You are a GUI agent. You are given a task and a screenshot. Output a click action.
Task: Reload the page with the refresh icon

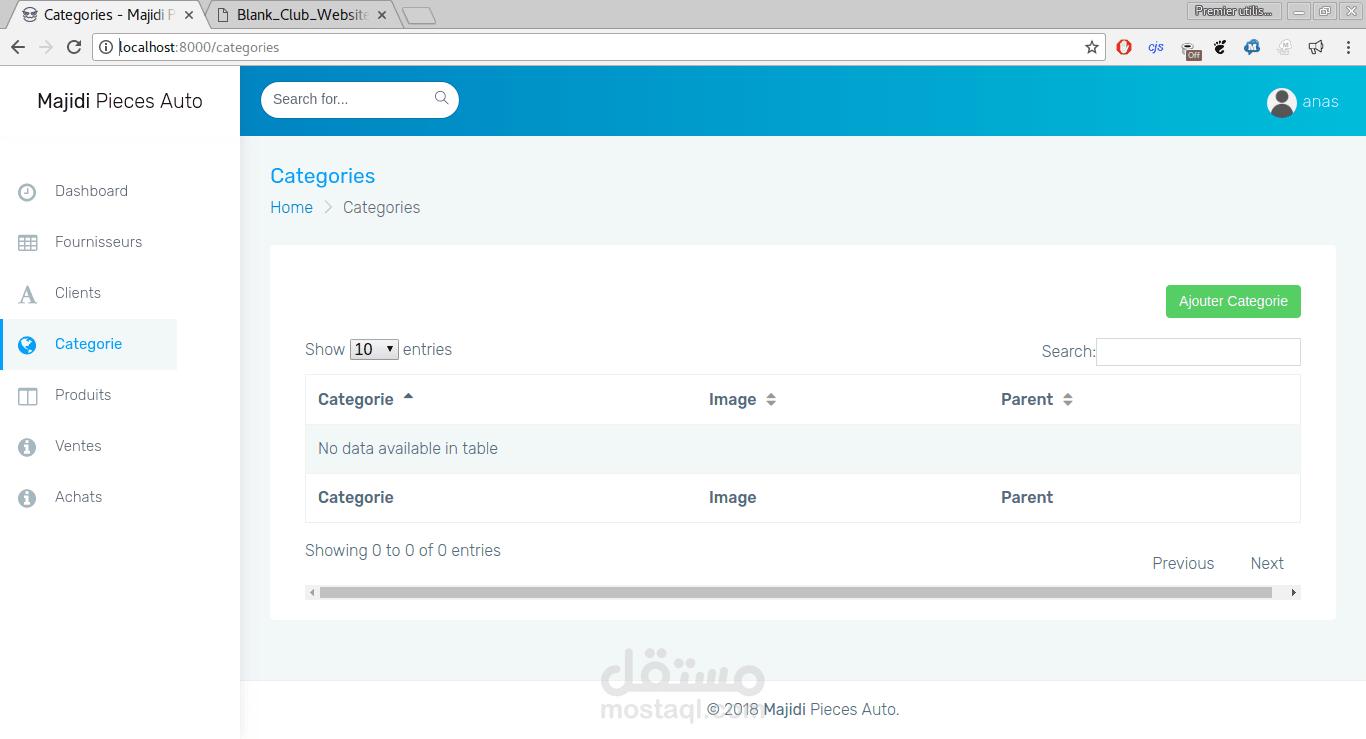(74, 47)
